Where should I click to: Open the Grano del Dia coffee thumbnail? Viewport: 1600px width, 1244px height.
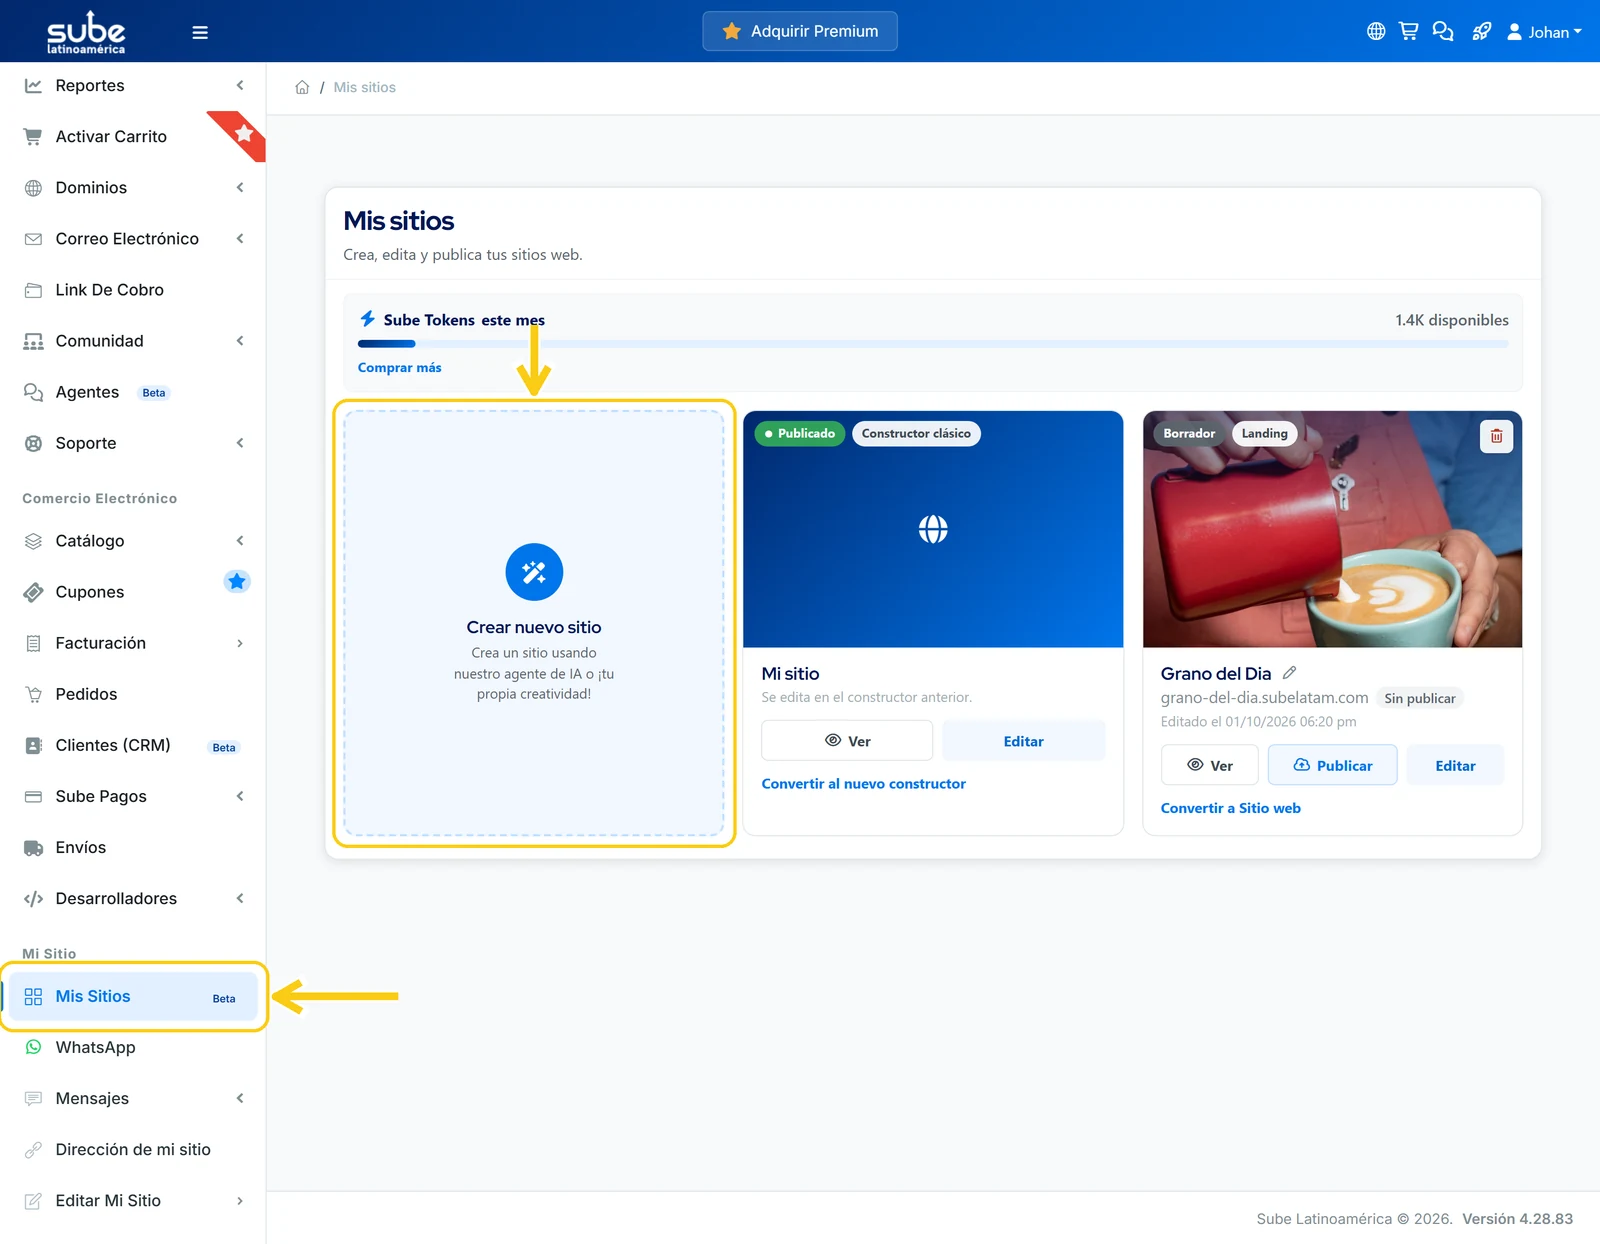(1332, 529)
